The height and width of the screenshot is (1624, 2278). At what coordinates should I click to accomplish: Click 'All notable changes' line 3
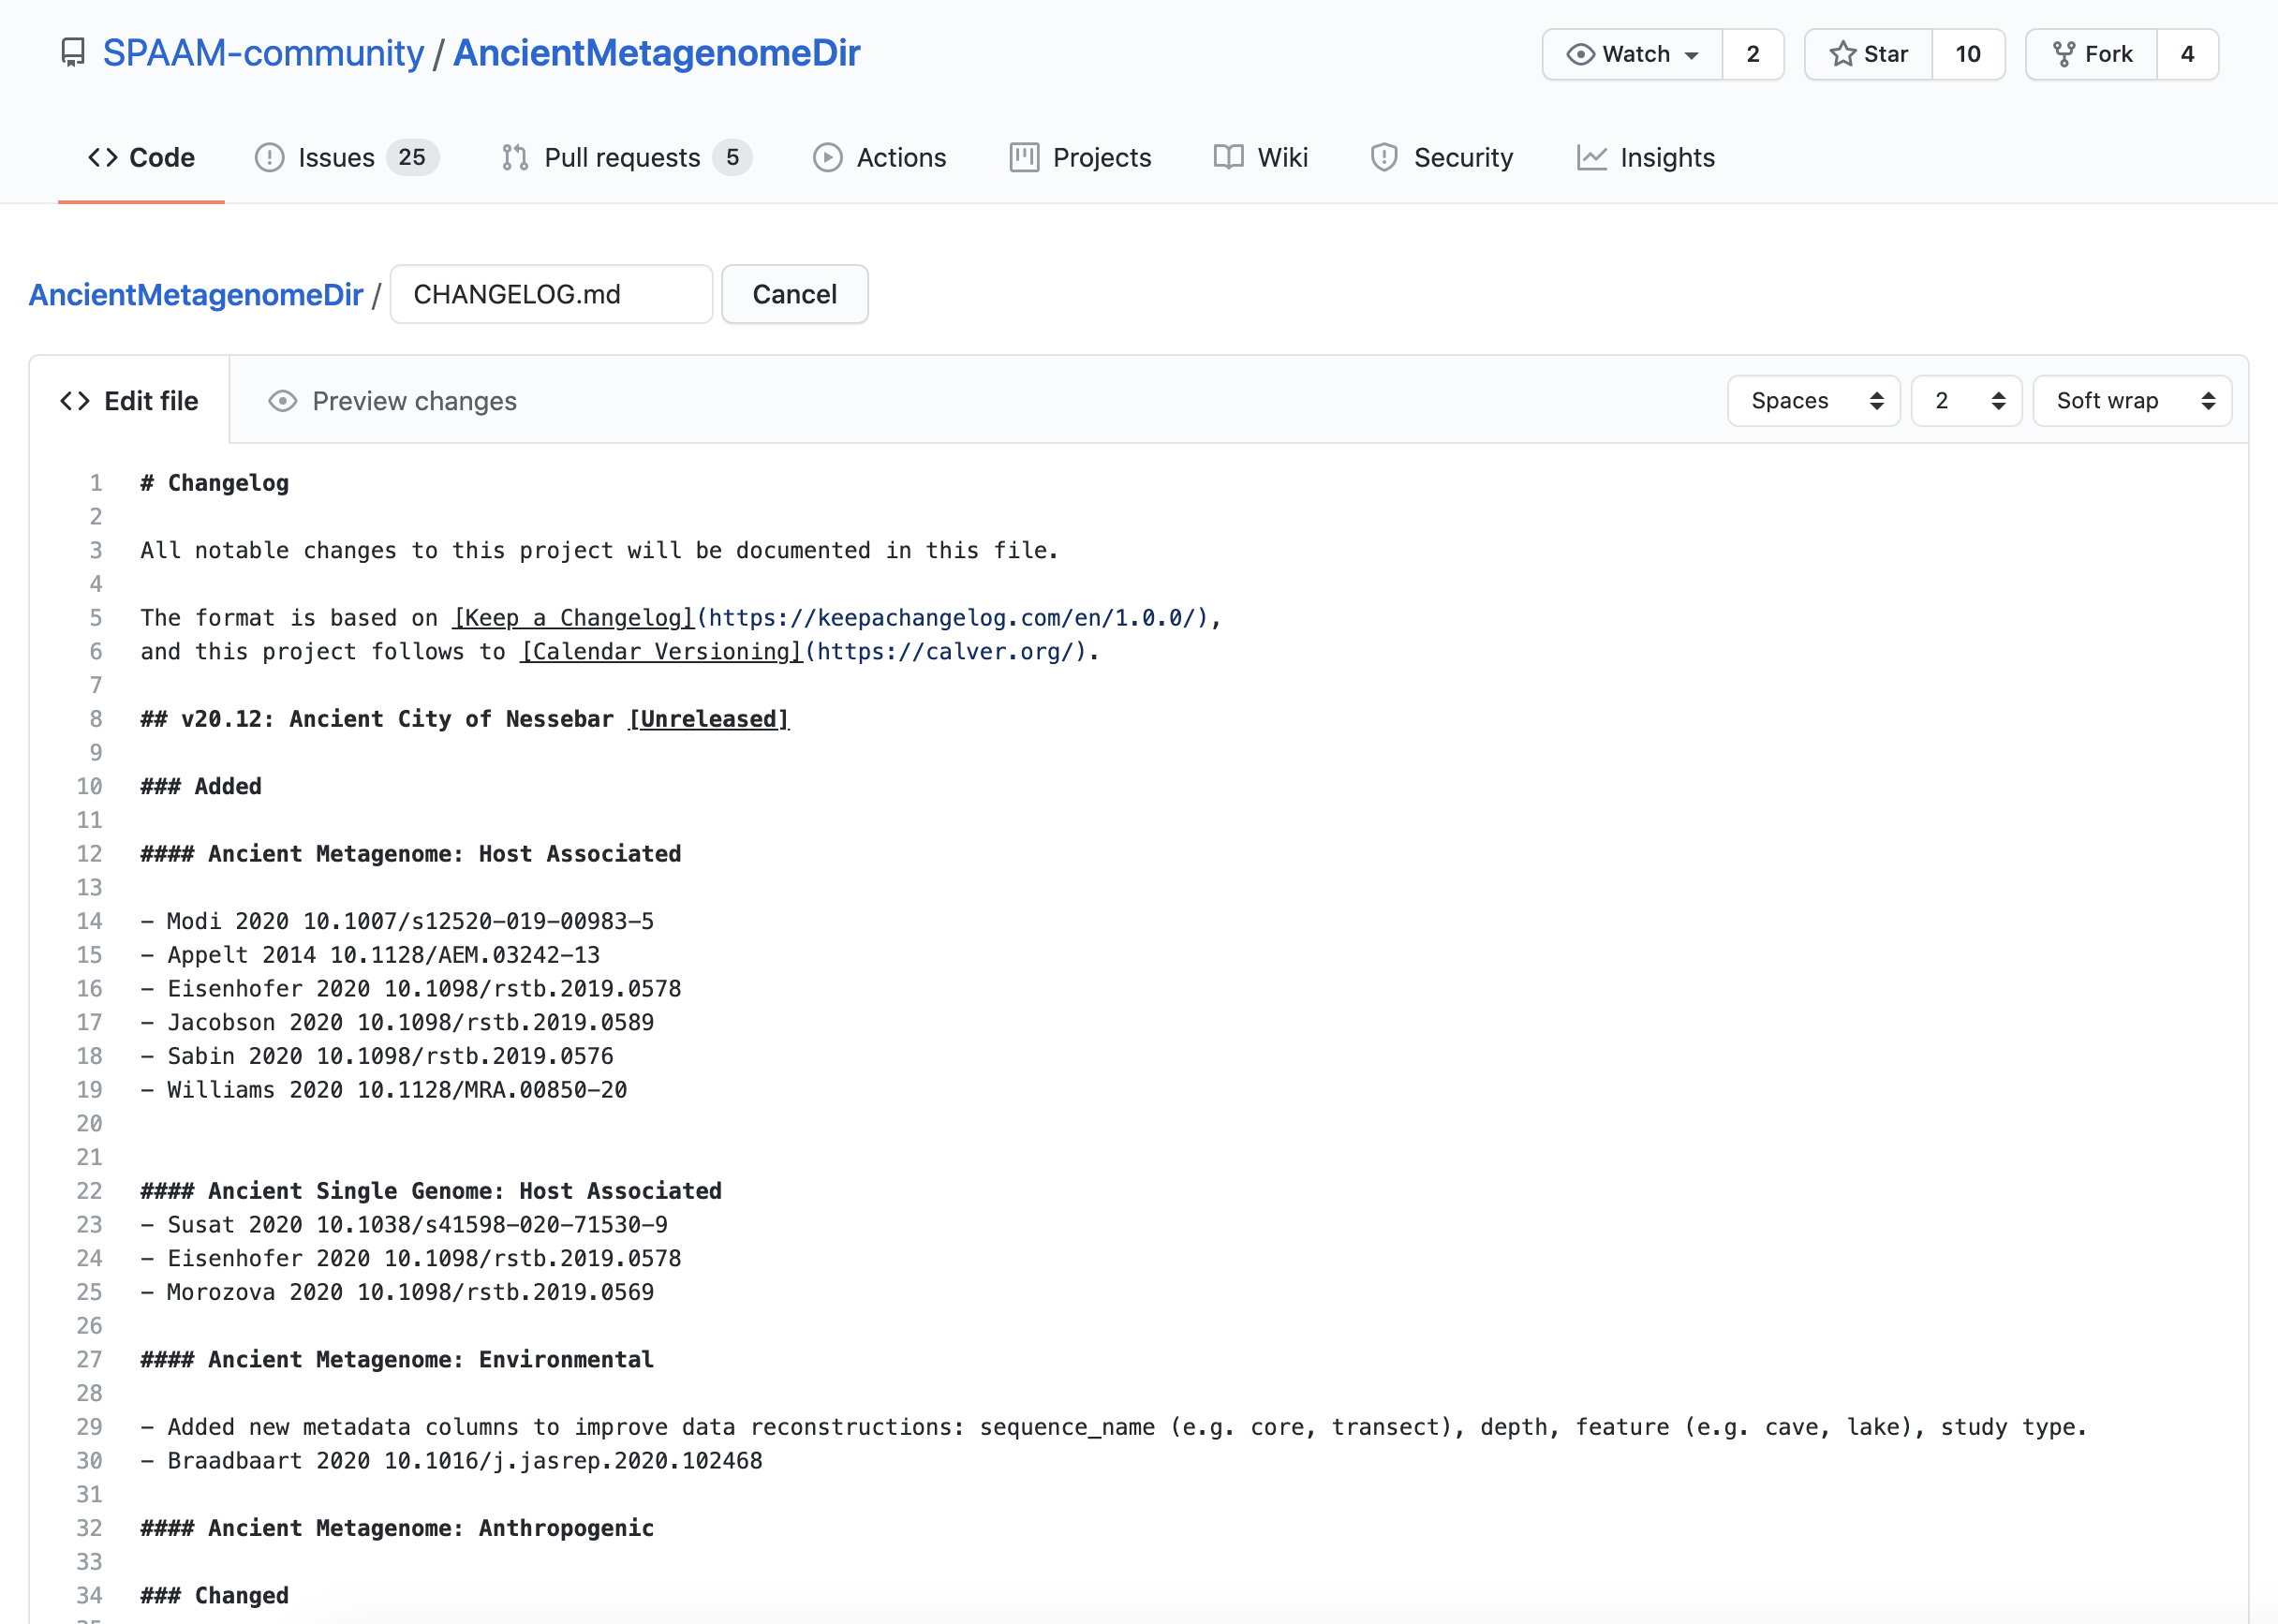(x=599, y=551)
